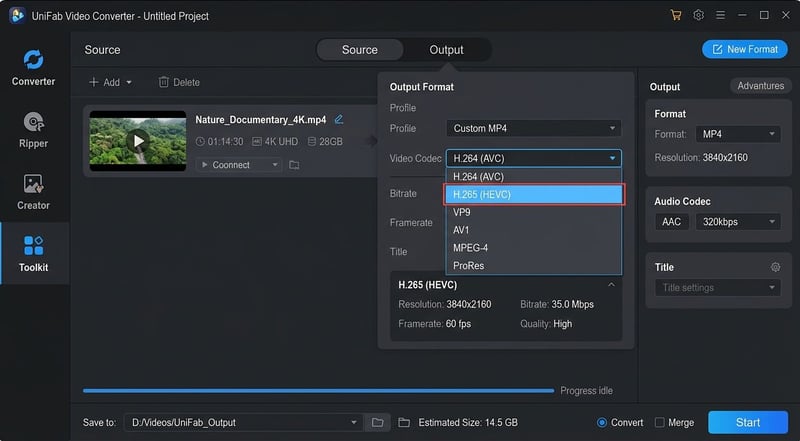Collapse the H.265 (HEVC) details panel
Image resolution: width=800 pixels, height=441 pixels.
tap(611, 284)
